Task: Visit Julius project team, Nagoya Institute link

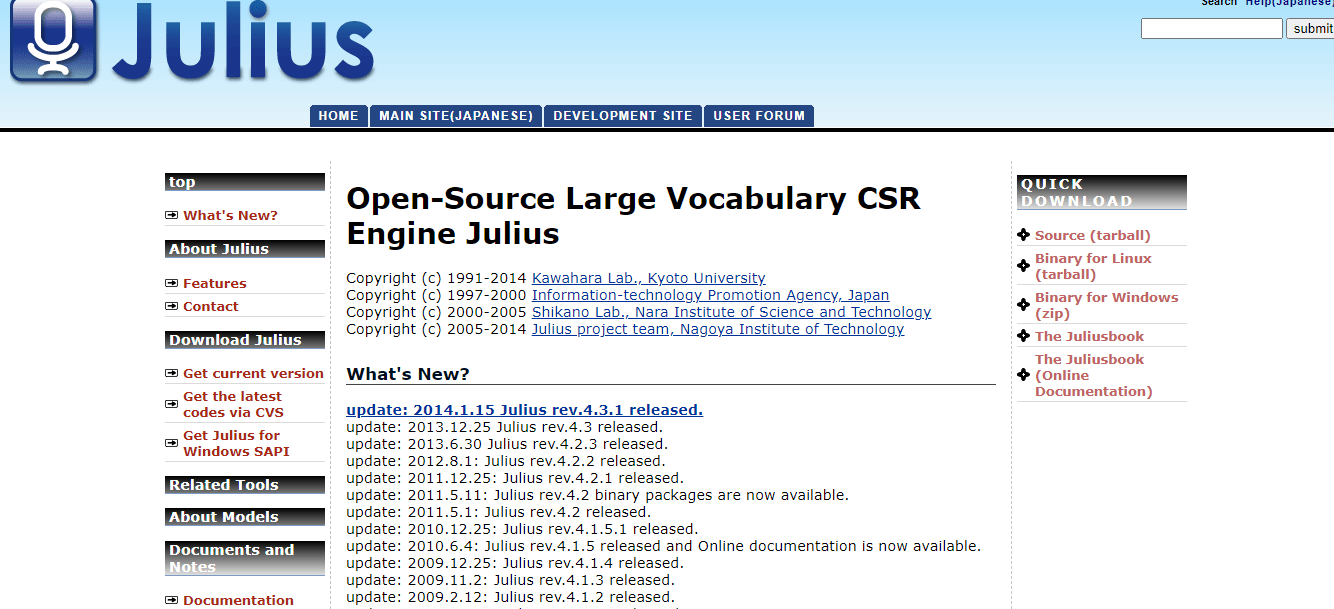Action: coord(718,329)
